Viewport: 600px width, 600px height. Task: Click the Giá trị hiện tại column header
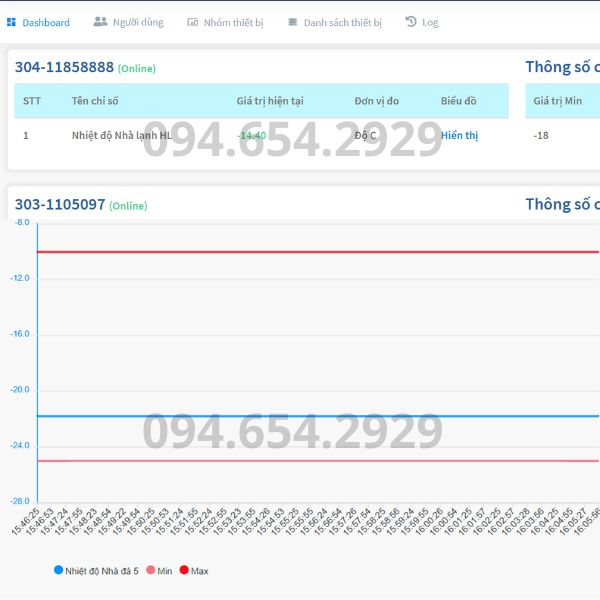[270, 101]
